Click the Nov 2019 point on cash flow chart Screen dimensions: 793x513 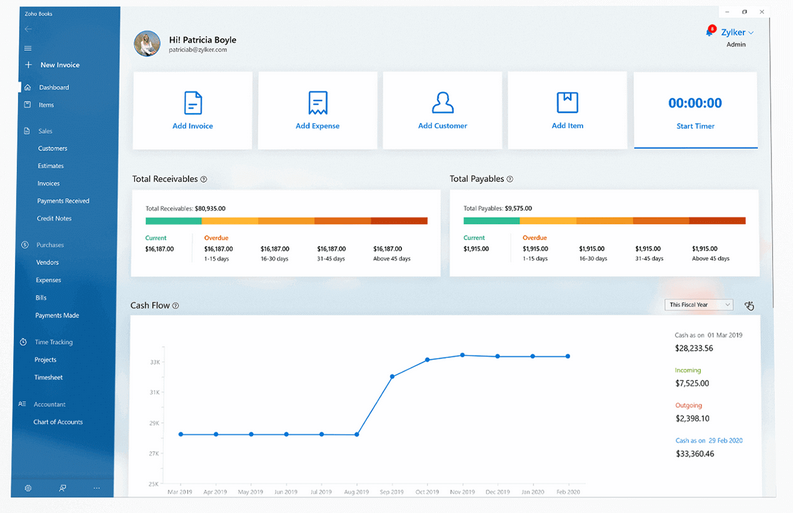tap(462, 355)
